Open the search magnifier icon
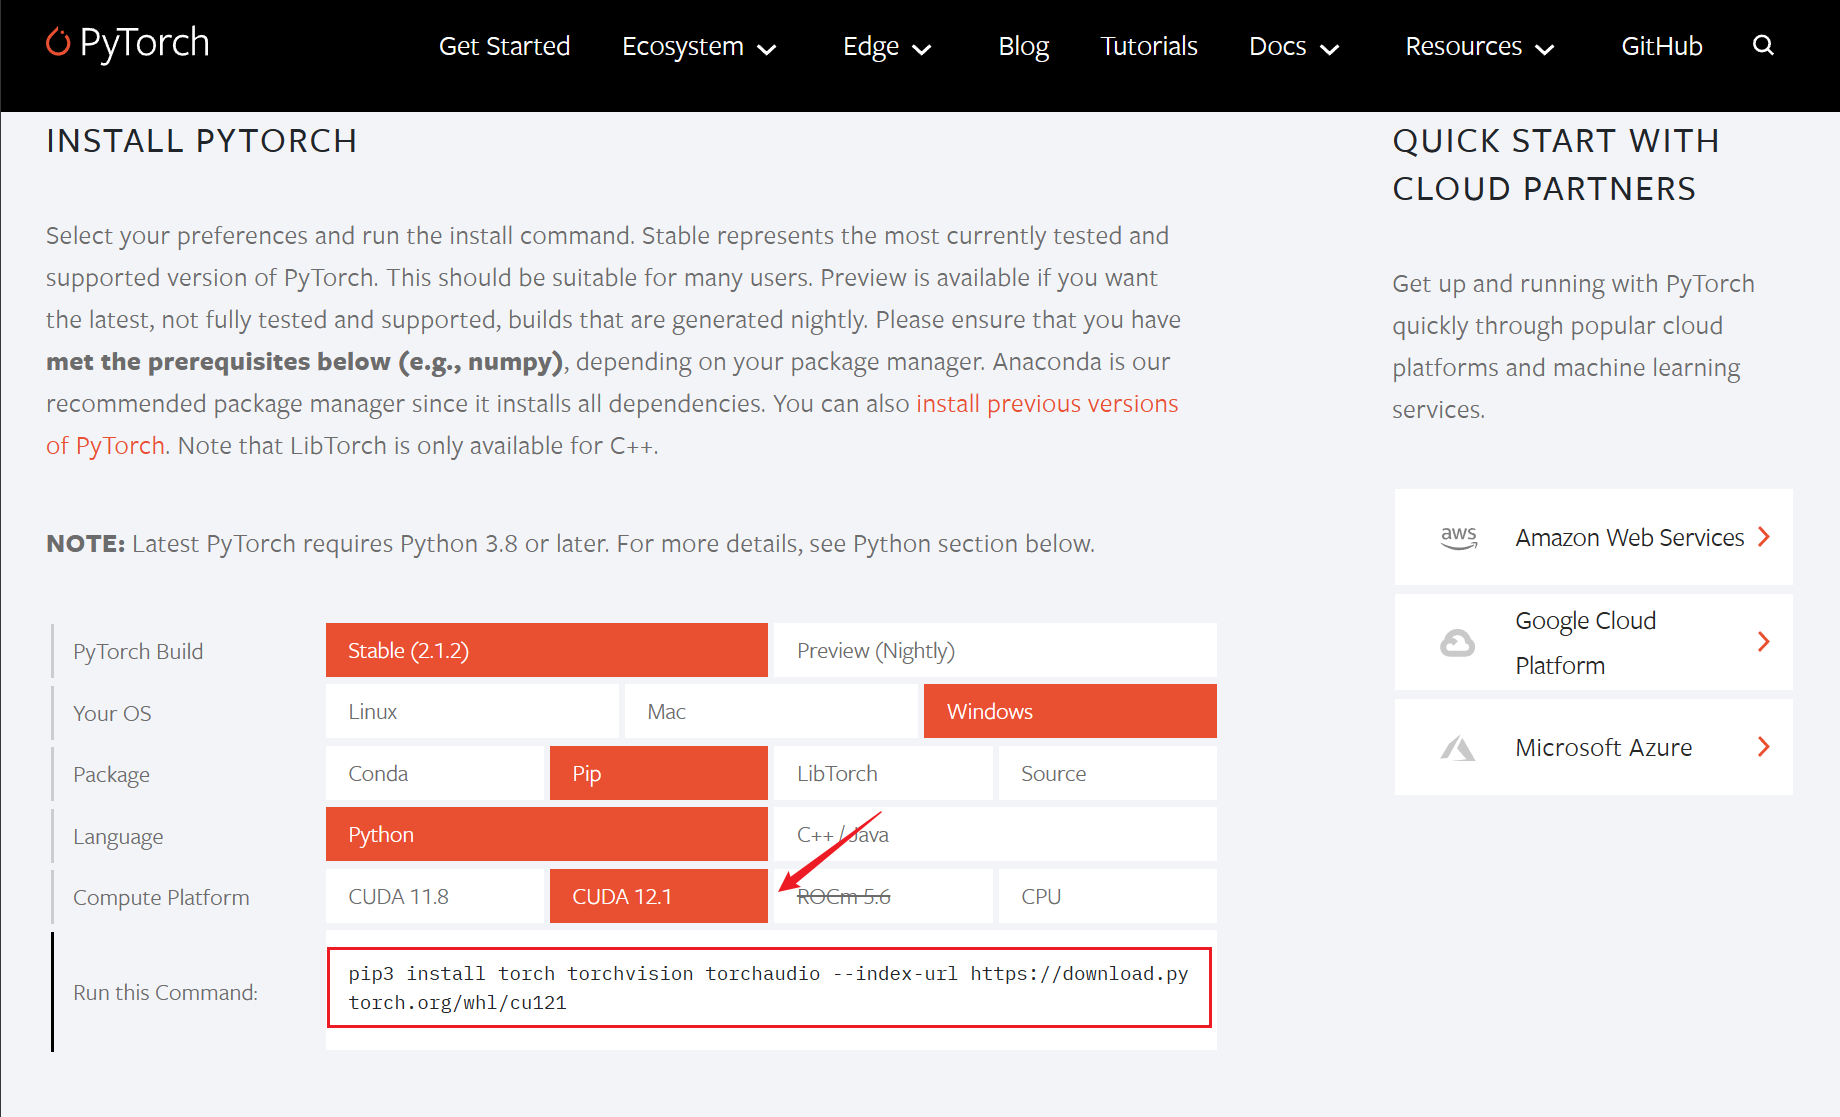 coord(1763,45)
